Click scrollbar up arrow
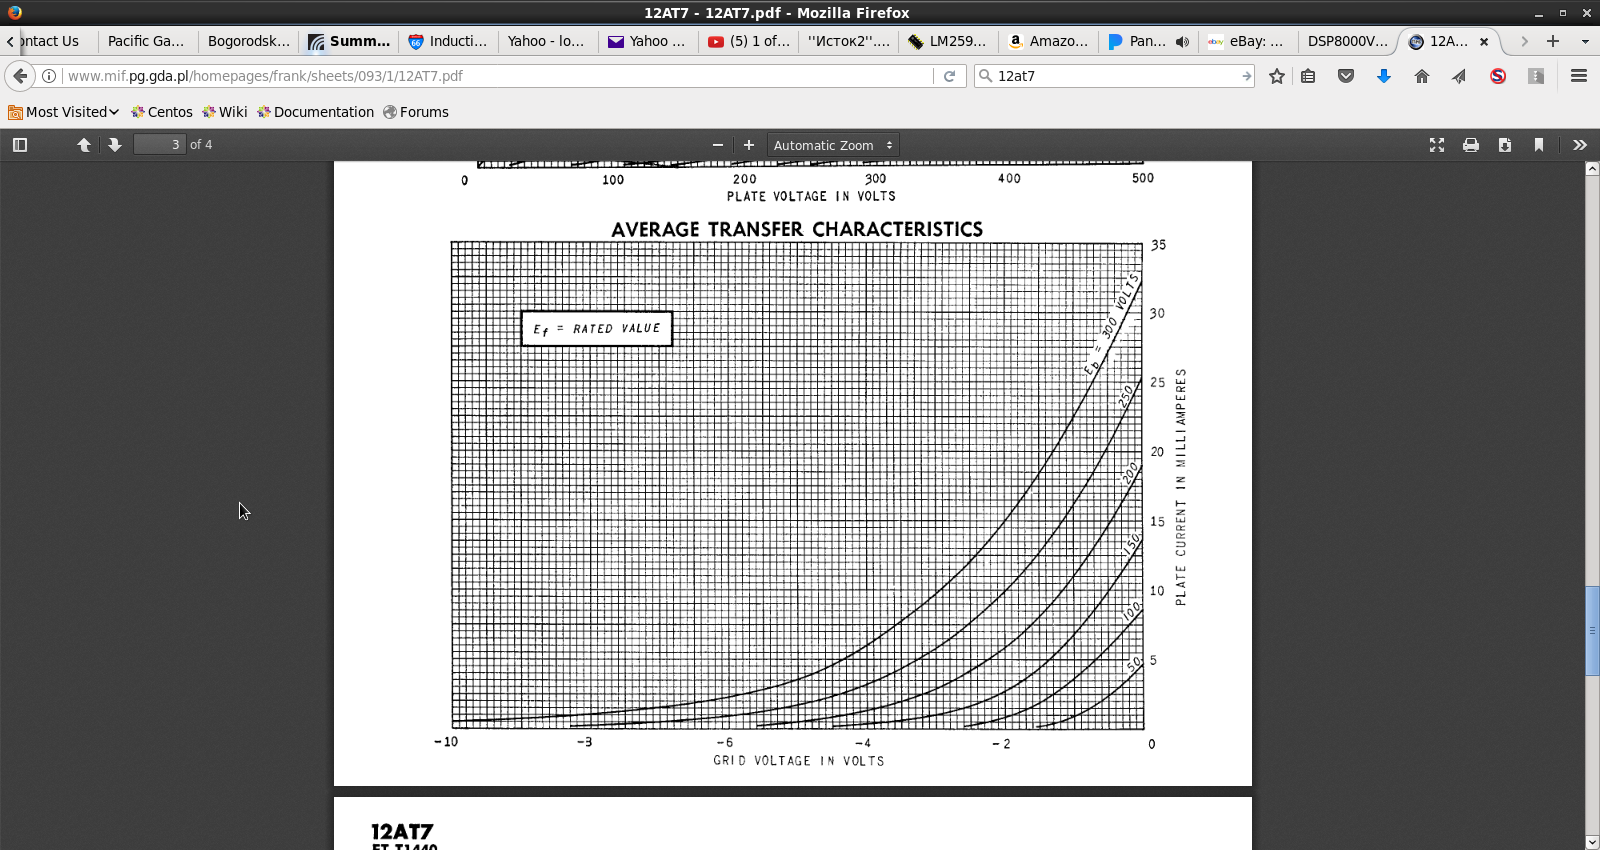This screenshot has height=850, width=1600. click(1592, 169)
